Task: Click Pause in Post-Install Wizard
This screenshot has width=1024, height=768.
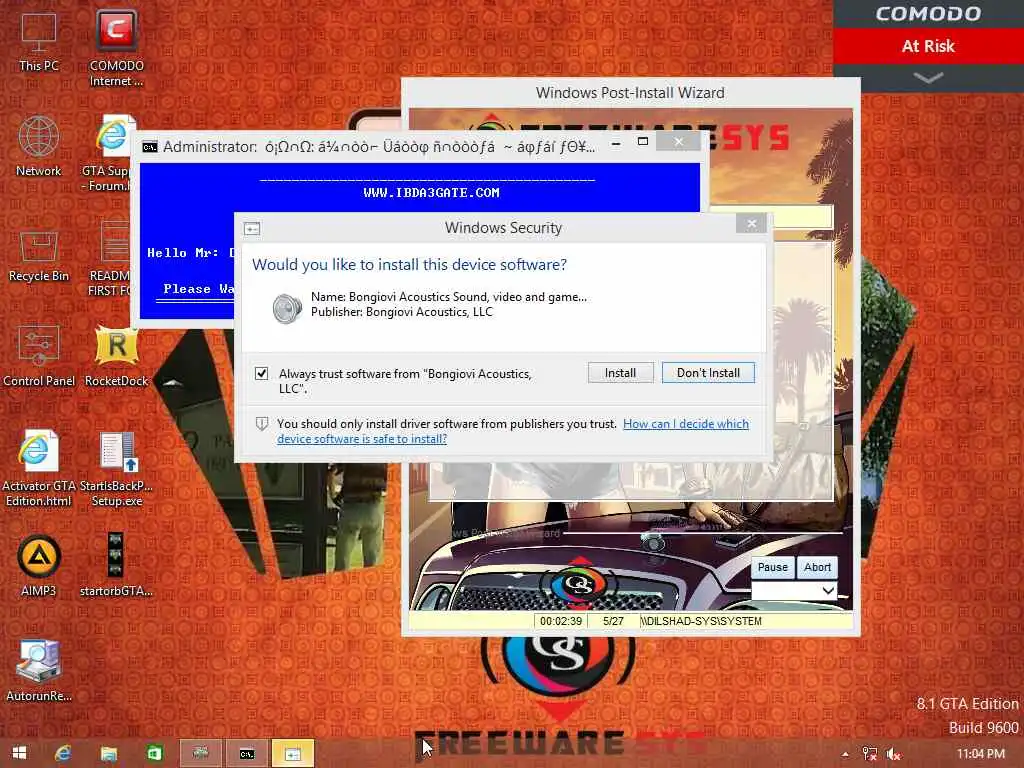Action: tap(773, 568)
